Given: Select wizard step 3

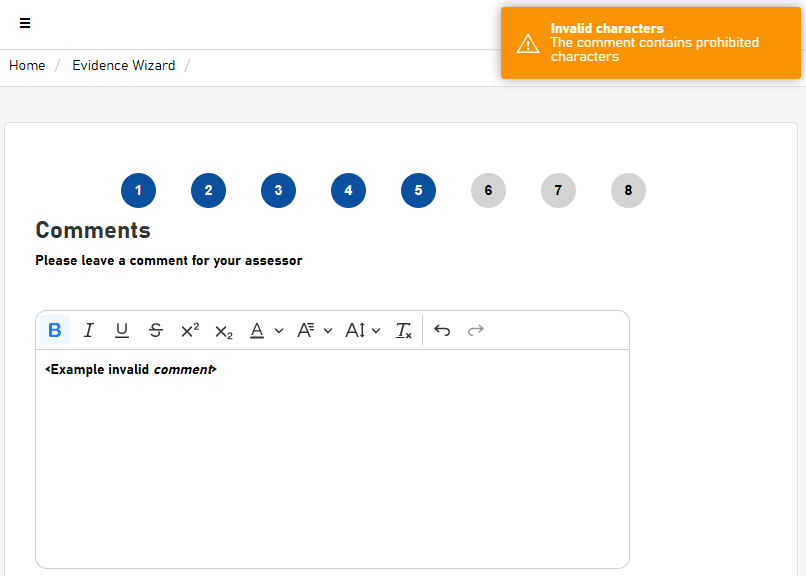Looking at the screenshot, I should [278, 190].
